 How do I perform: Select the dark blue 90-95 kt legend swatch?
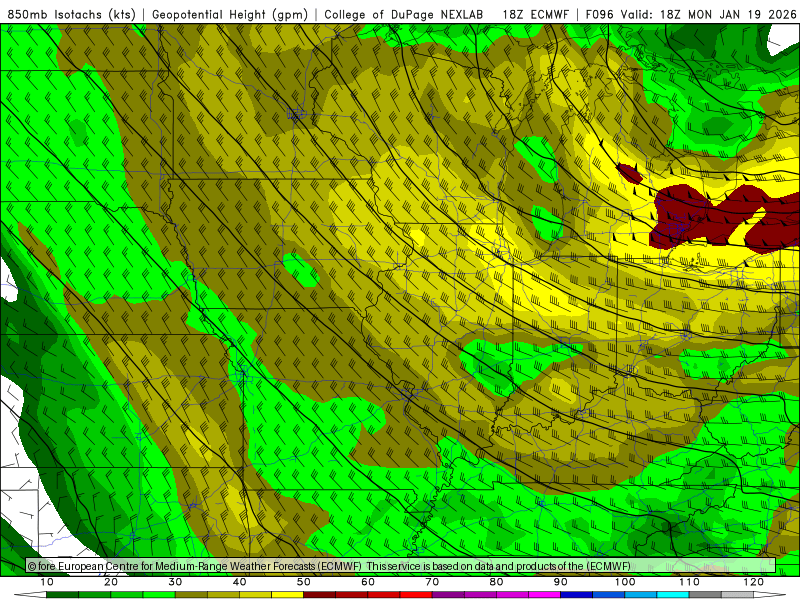(x=577, y=595)
